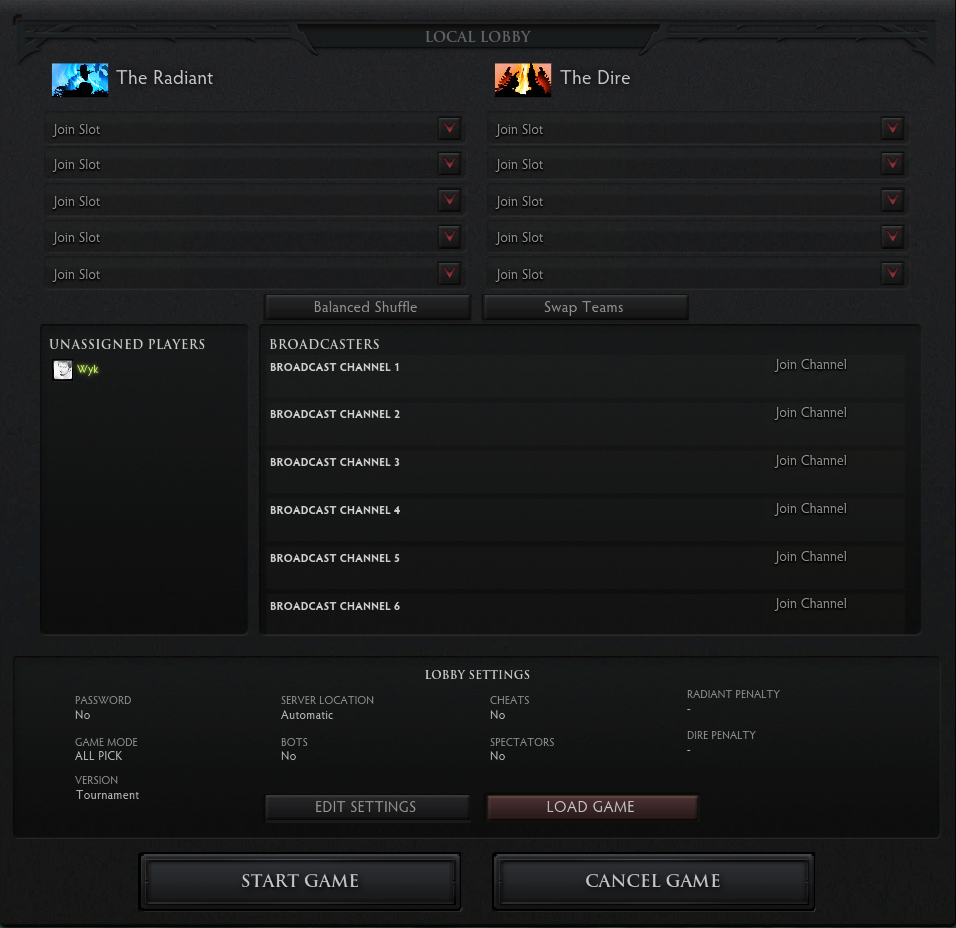This screenshot has height=928, width=956.
Task: Click the Swap Teams button
Action: point(584,307)
